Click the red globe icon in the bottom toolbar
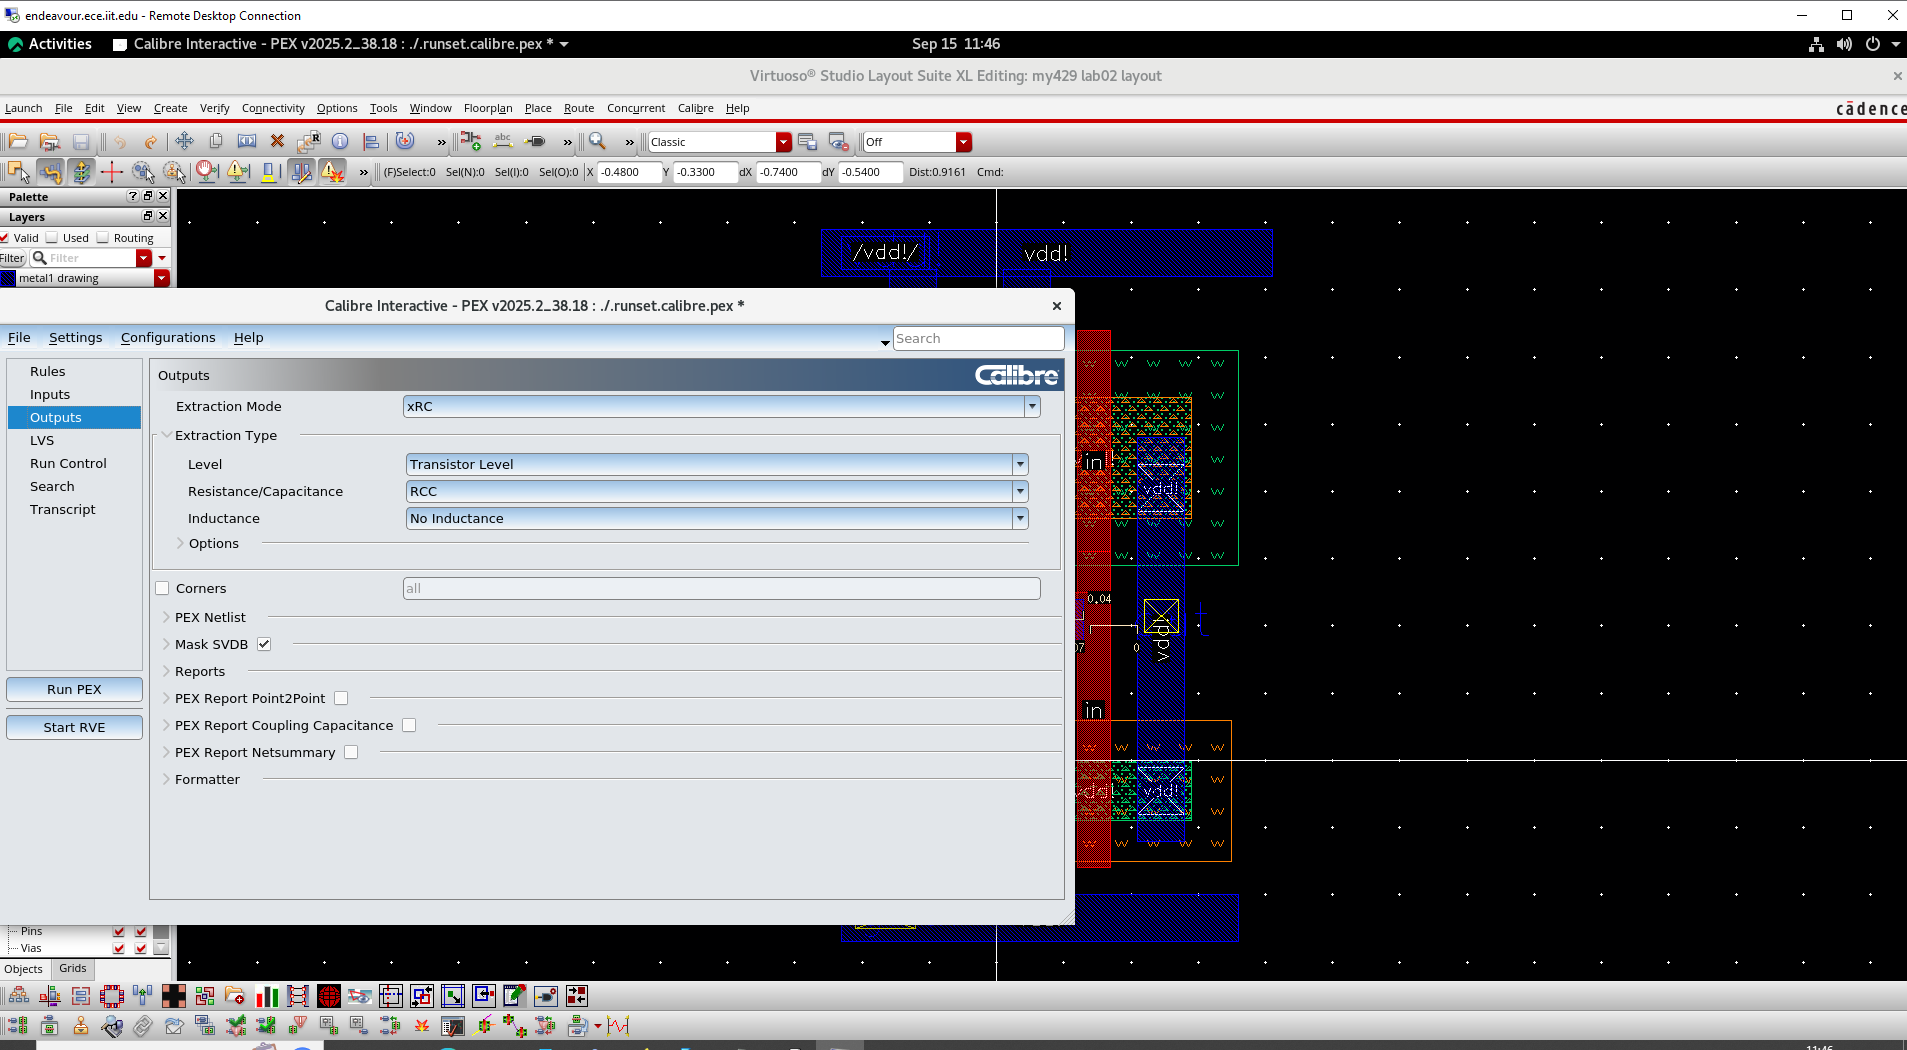 coord(329,996)
